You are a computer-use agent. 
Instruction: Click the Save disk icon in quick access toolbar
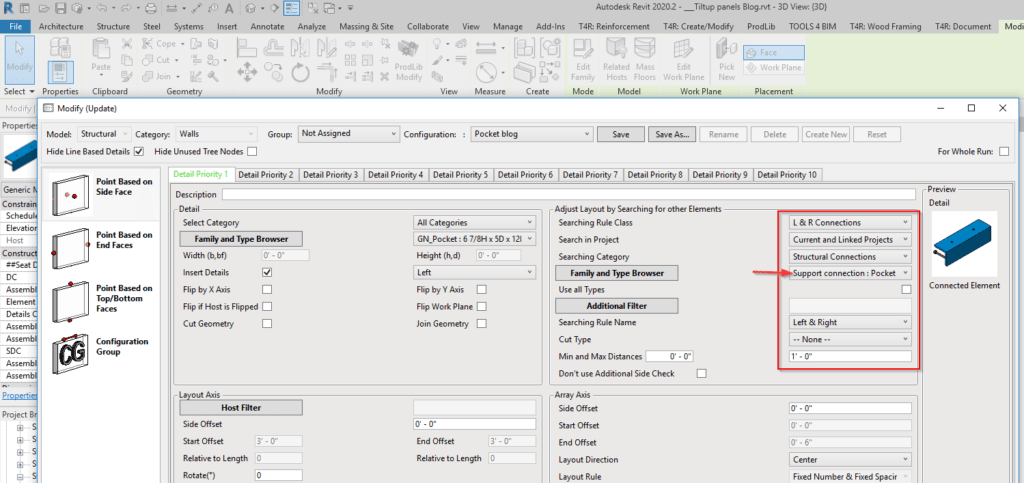point(61,8)
